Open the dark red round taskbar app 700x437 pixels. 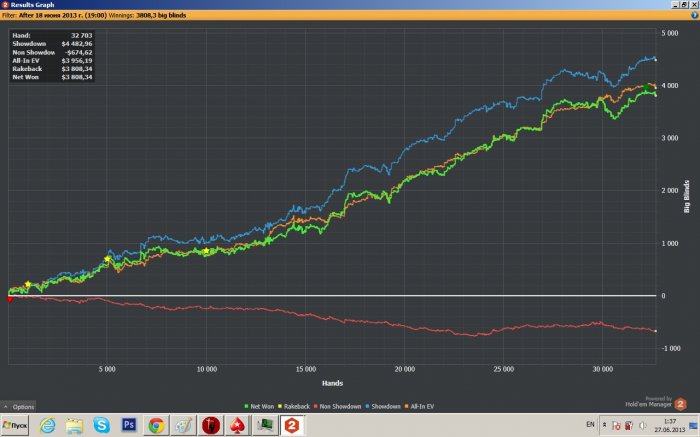click(x=211, y=425)
